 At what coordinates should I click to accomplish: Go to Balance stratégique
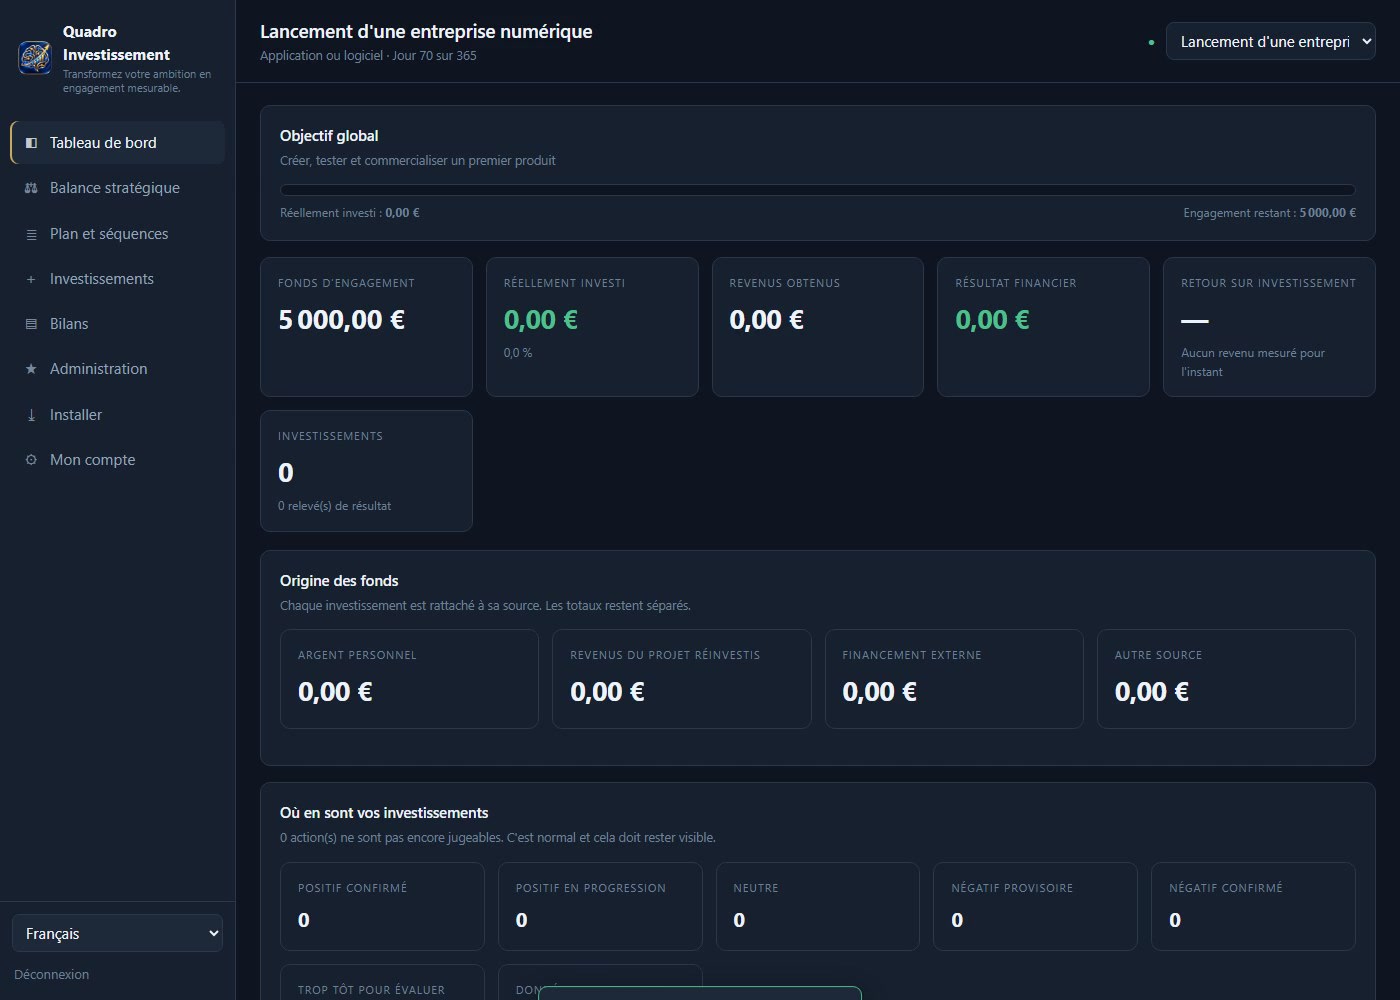click(x=118, y=188)
